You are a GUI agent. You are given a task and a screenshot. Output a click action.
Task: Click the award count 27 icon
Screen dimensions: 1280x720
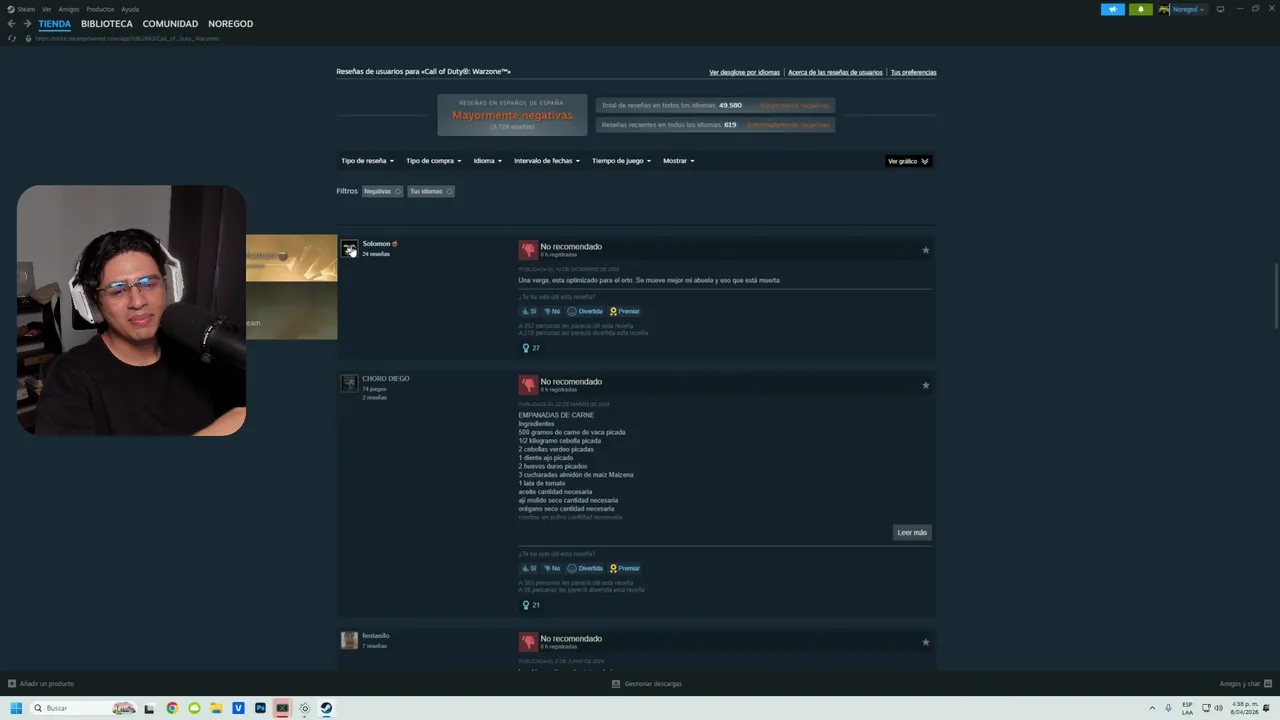pos(531,348)
